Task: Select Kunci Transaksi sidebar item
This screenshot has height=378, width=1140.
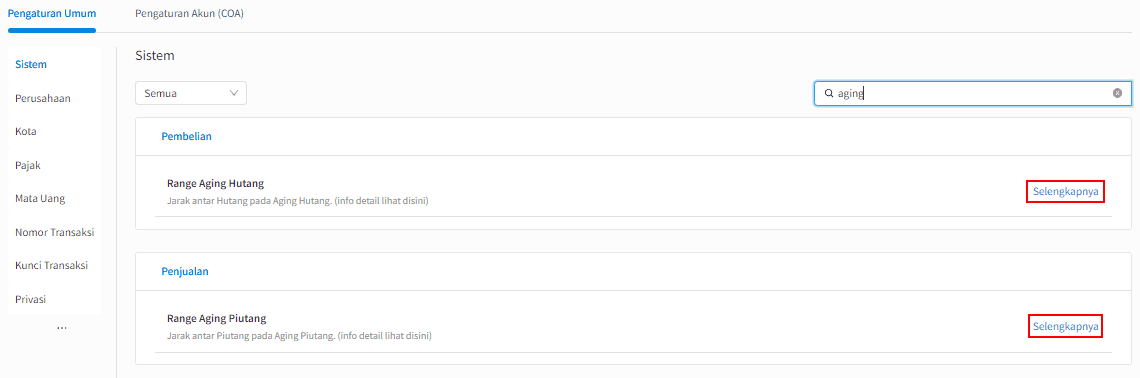Action: pos(52,265)
